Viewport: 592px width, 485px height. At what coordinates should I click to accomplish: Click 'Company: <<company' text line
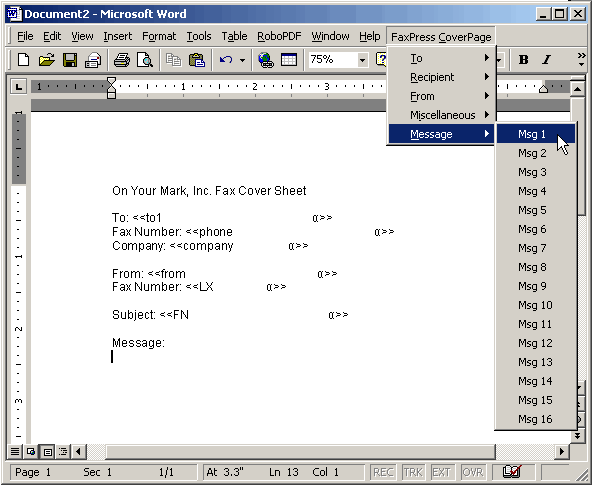pyautogui.click(x=173, y=246)
